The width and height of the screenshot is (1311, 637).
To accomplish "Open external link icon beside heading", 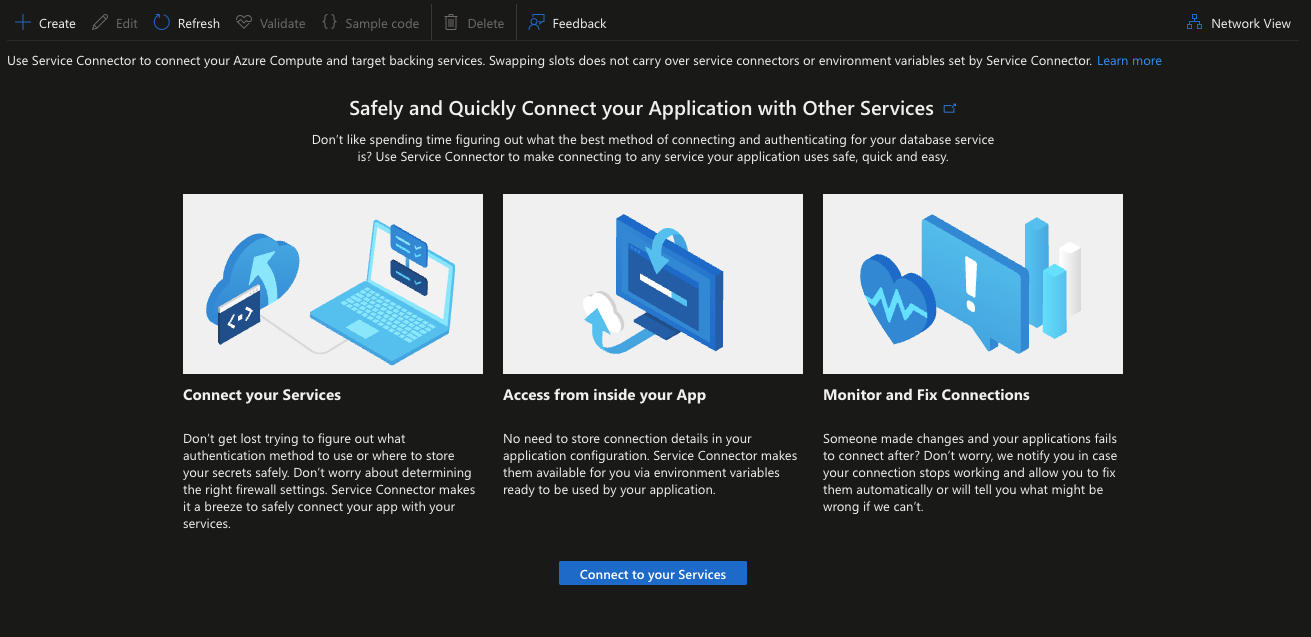I will (950, 109).
